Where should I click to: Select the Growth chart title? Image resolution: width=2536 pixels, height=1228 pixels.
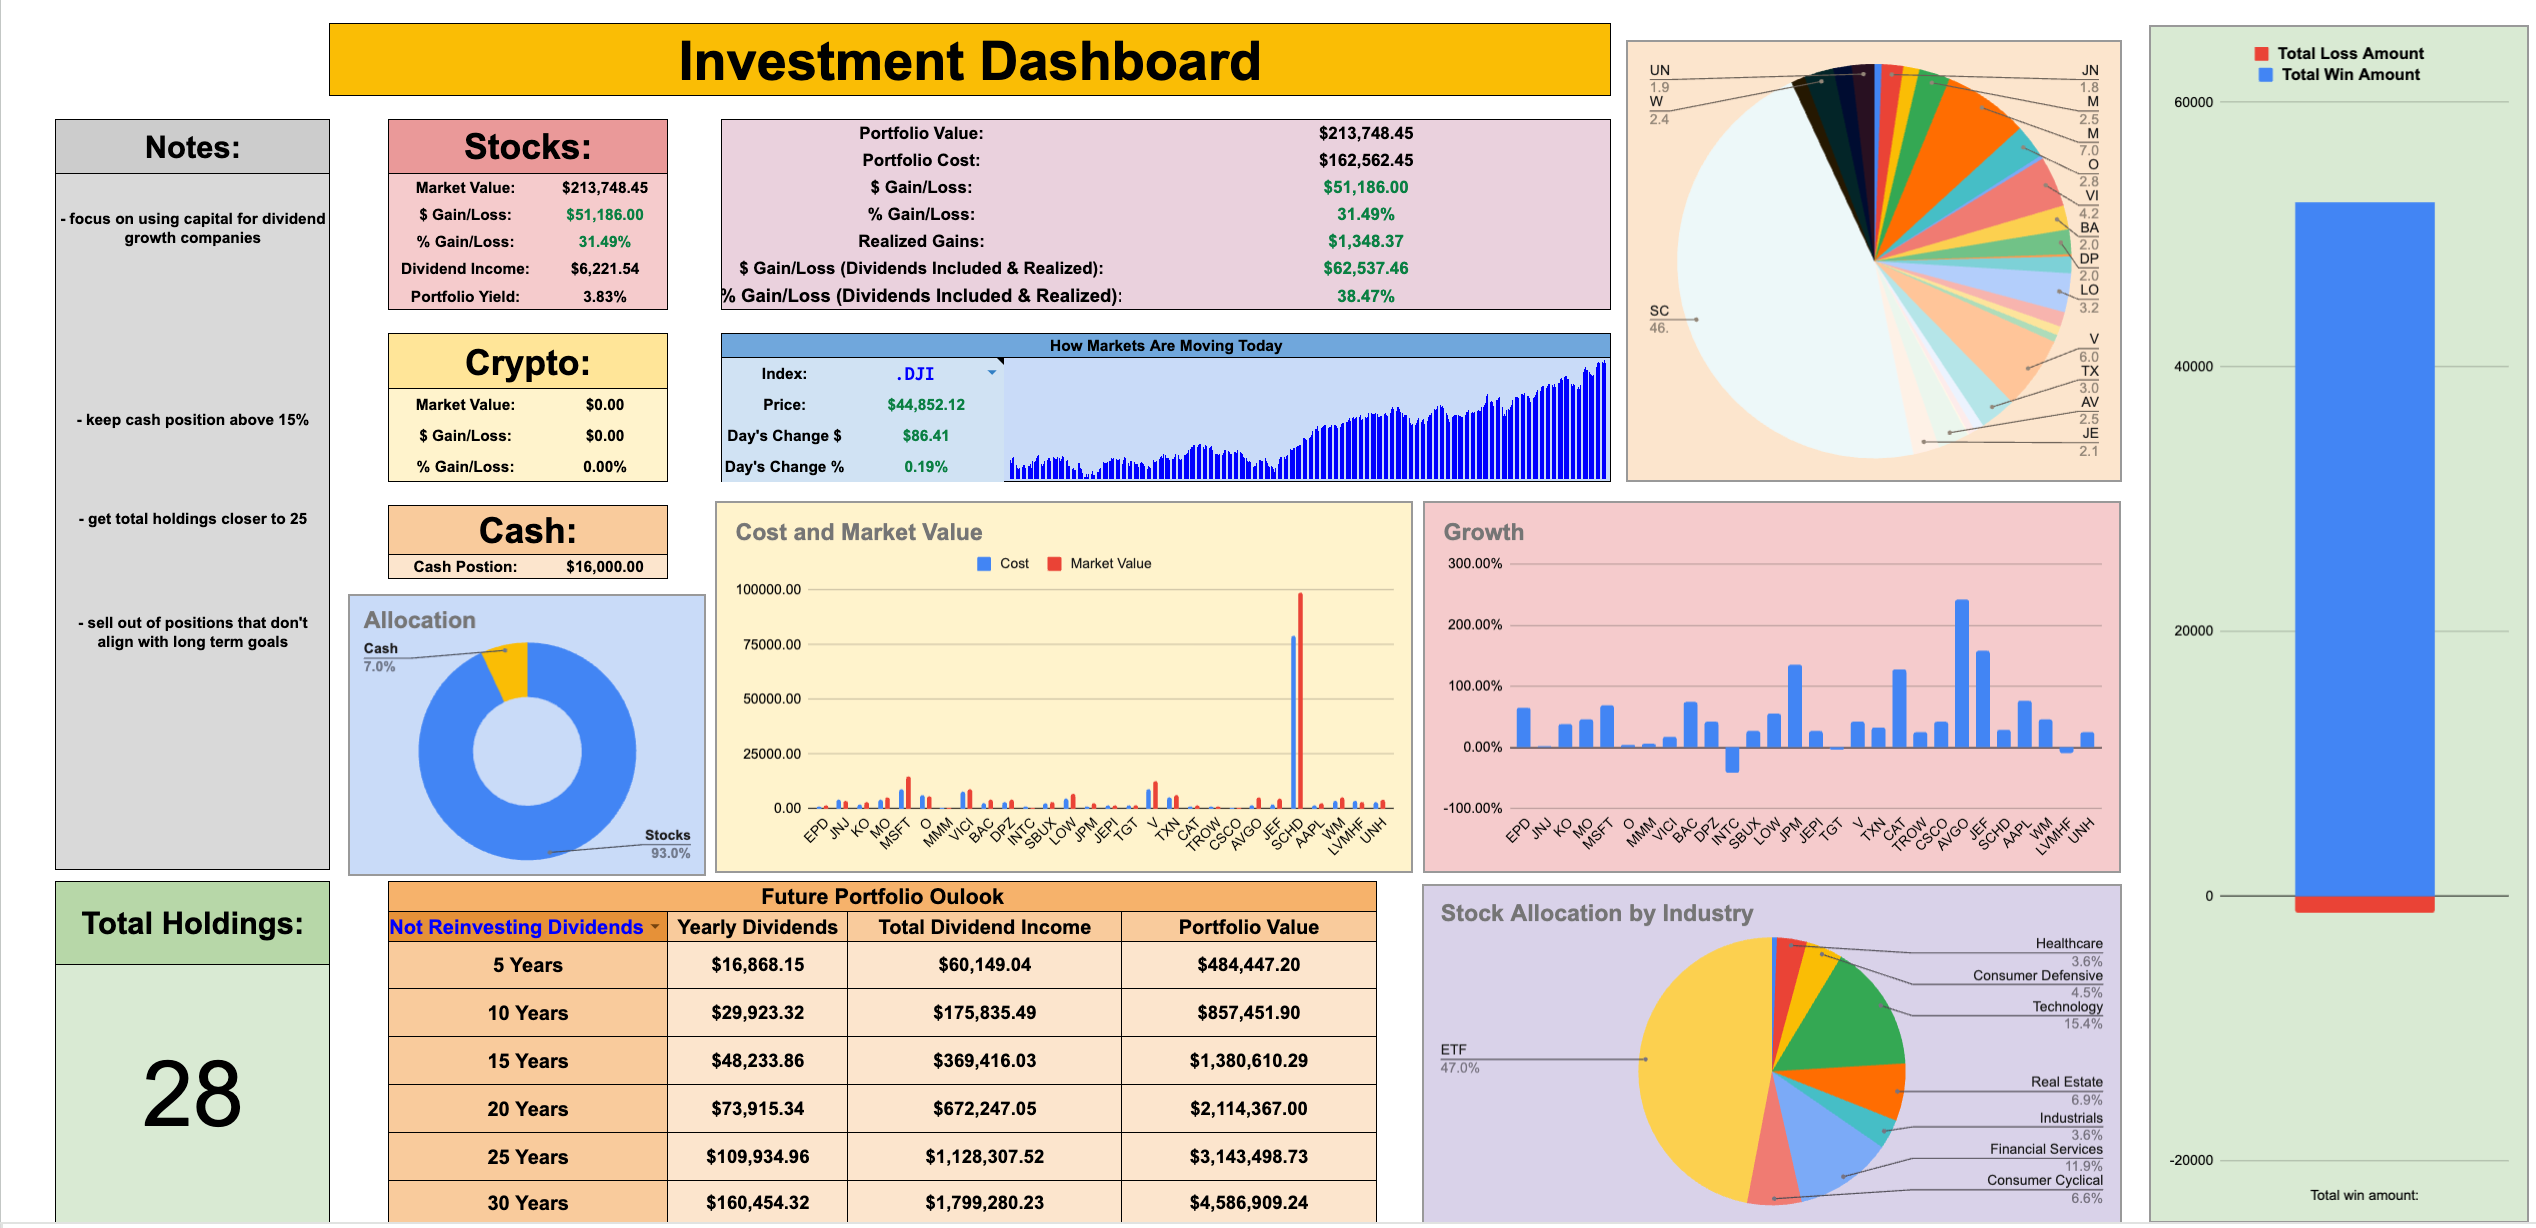(x=1483, y=532)
